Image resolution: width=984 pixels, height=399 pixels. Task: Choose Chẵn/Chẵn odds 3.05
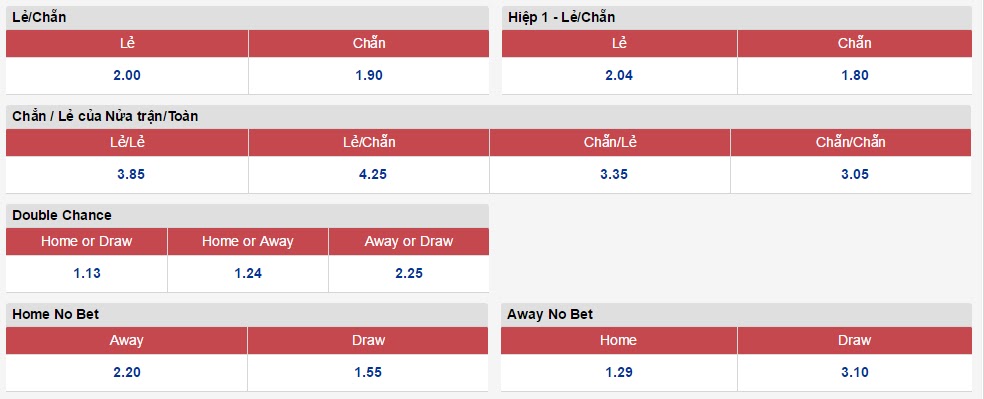pos(855,174)
